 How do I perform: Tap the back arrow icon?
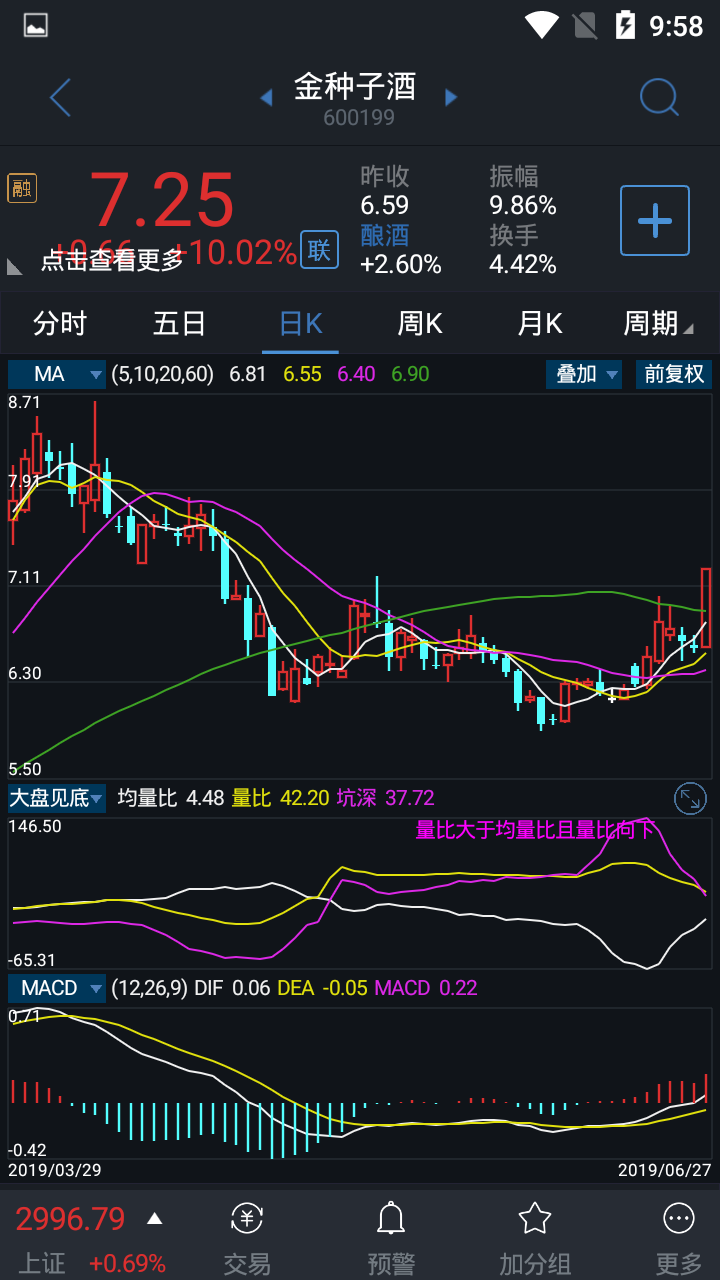[61, 98]
